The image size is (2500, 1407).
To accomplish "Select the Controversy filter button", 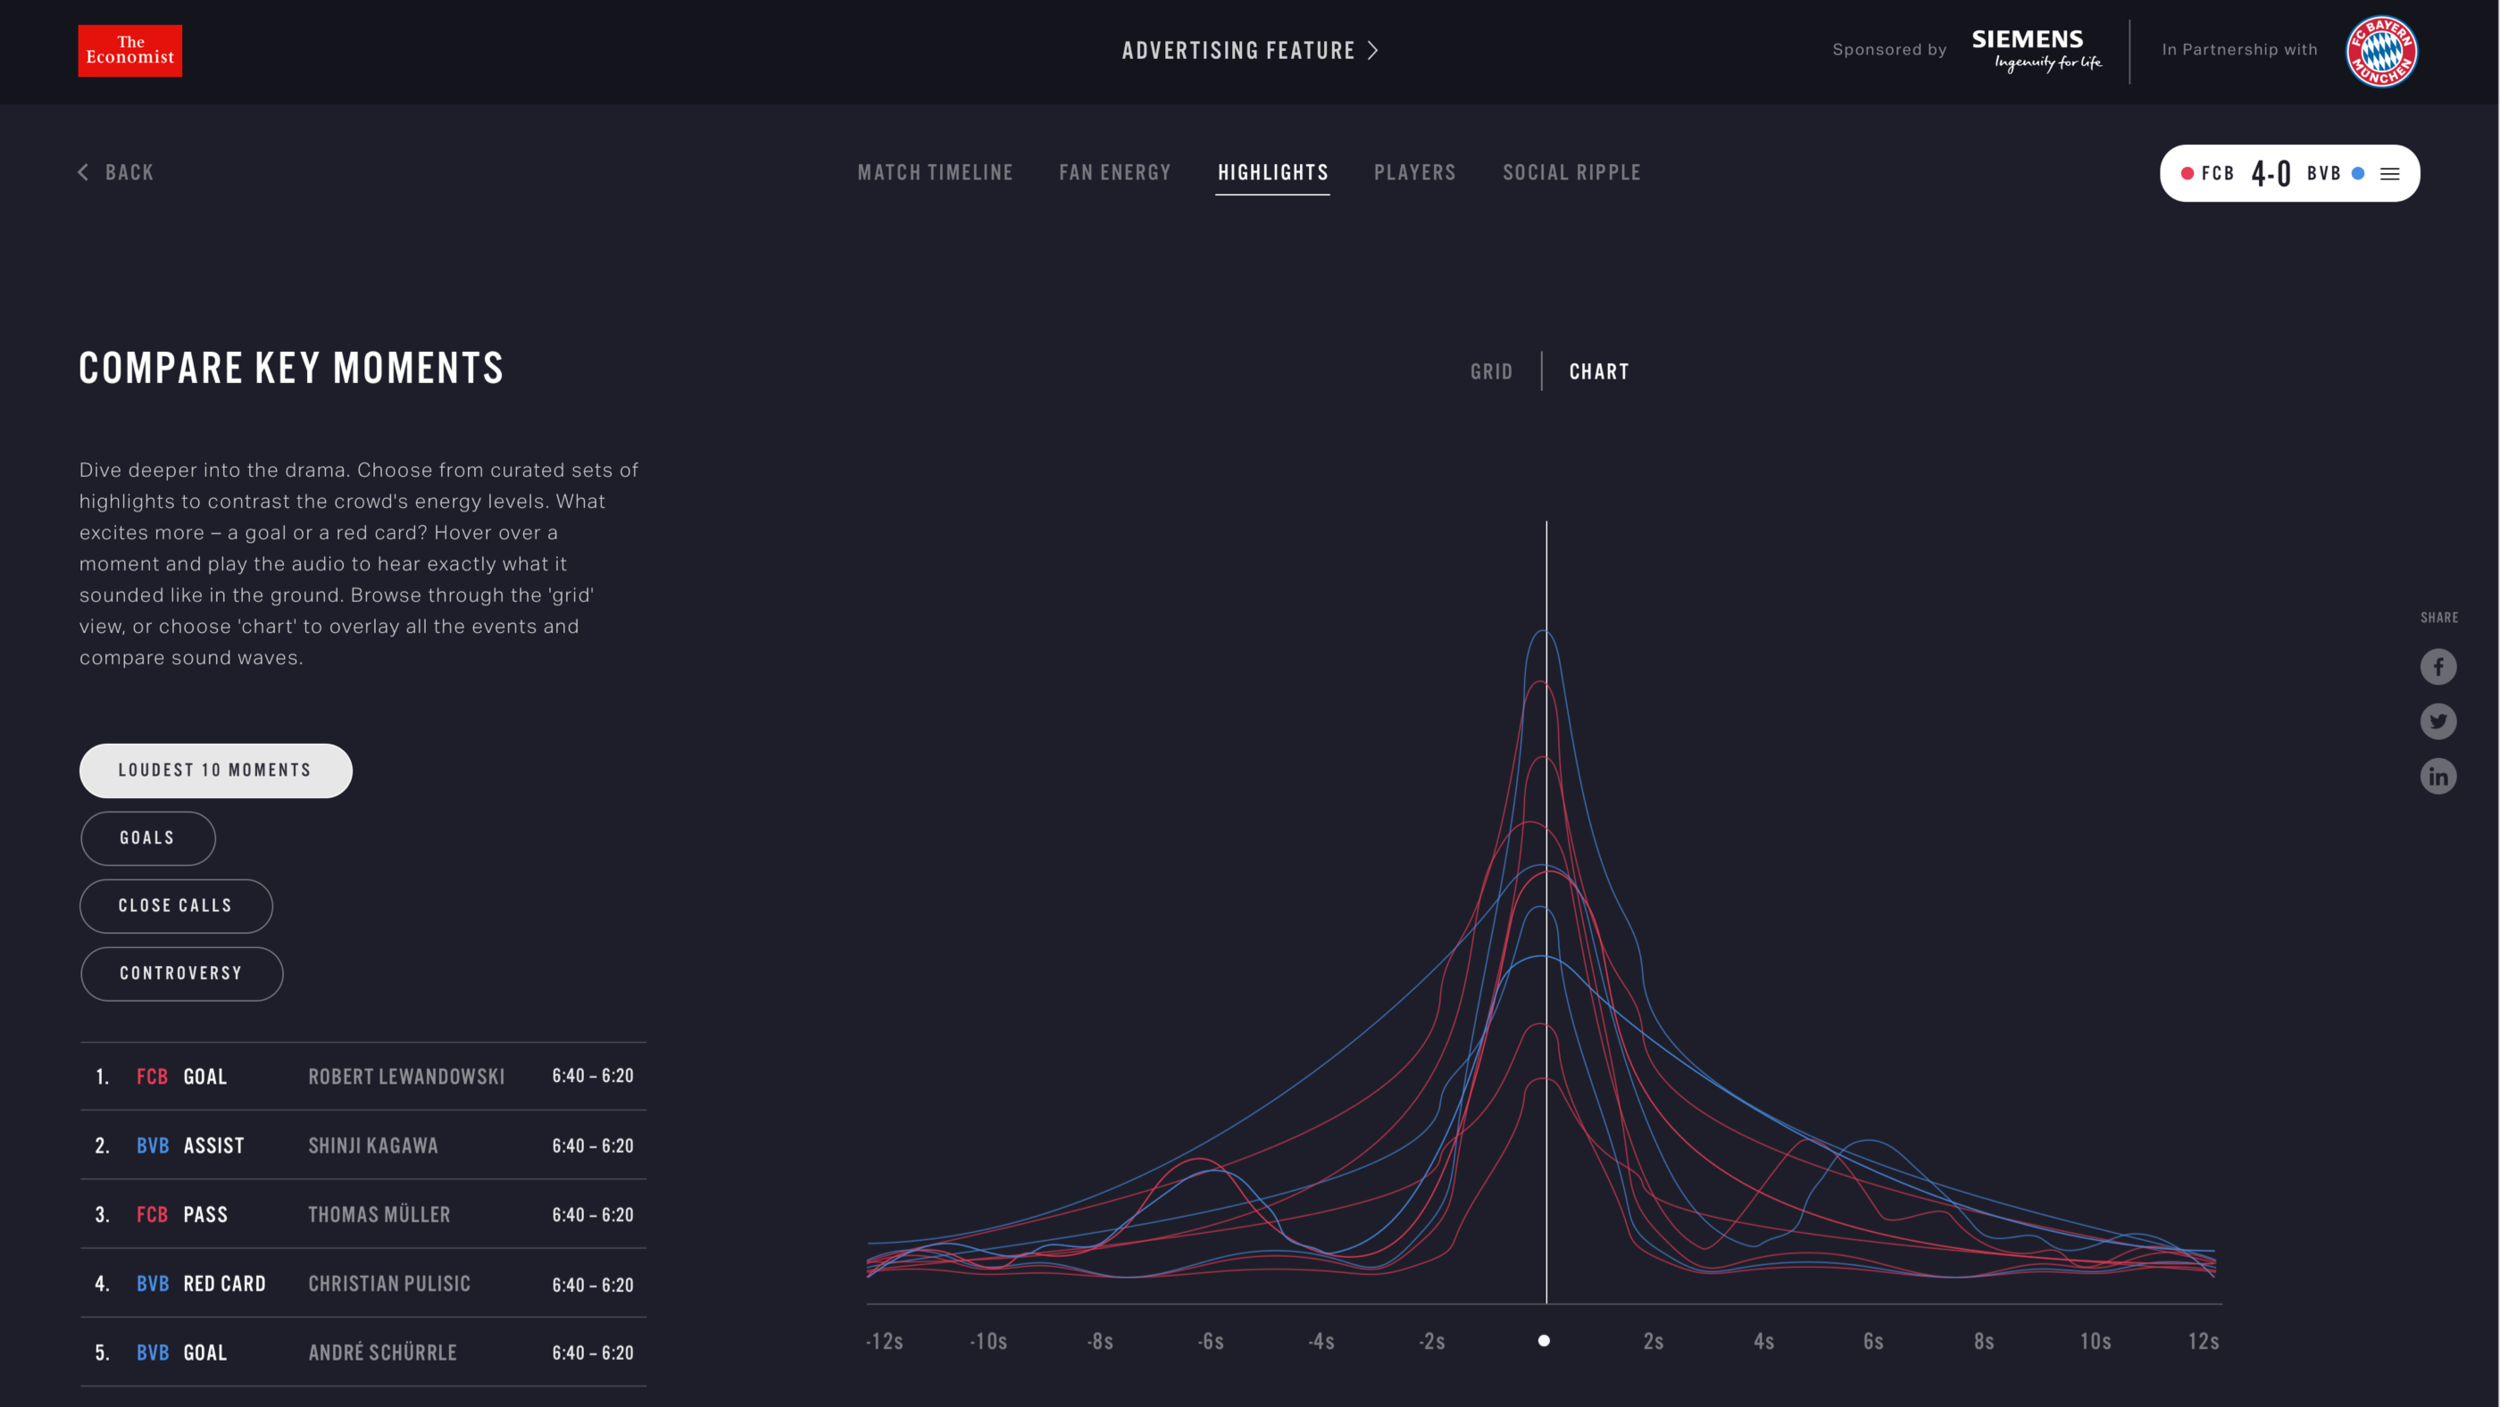I will [x=181, y=973].
